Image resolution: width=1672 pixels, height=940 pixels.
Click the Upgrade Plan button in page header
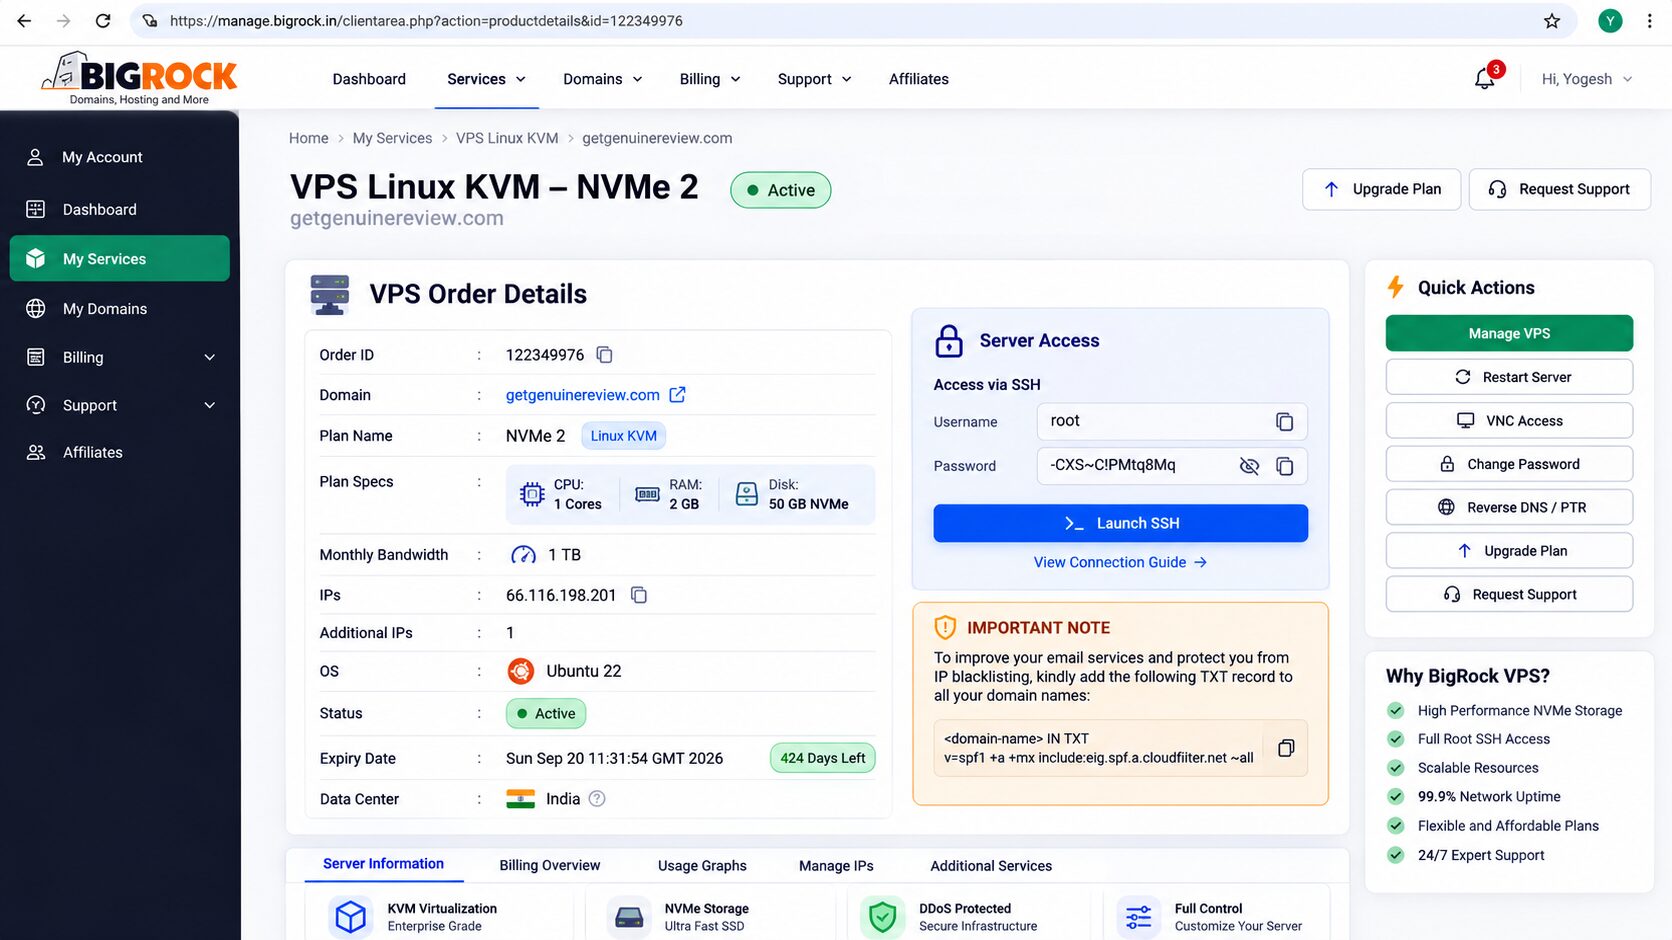(1381, 189)
